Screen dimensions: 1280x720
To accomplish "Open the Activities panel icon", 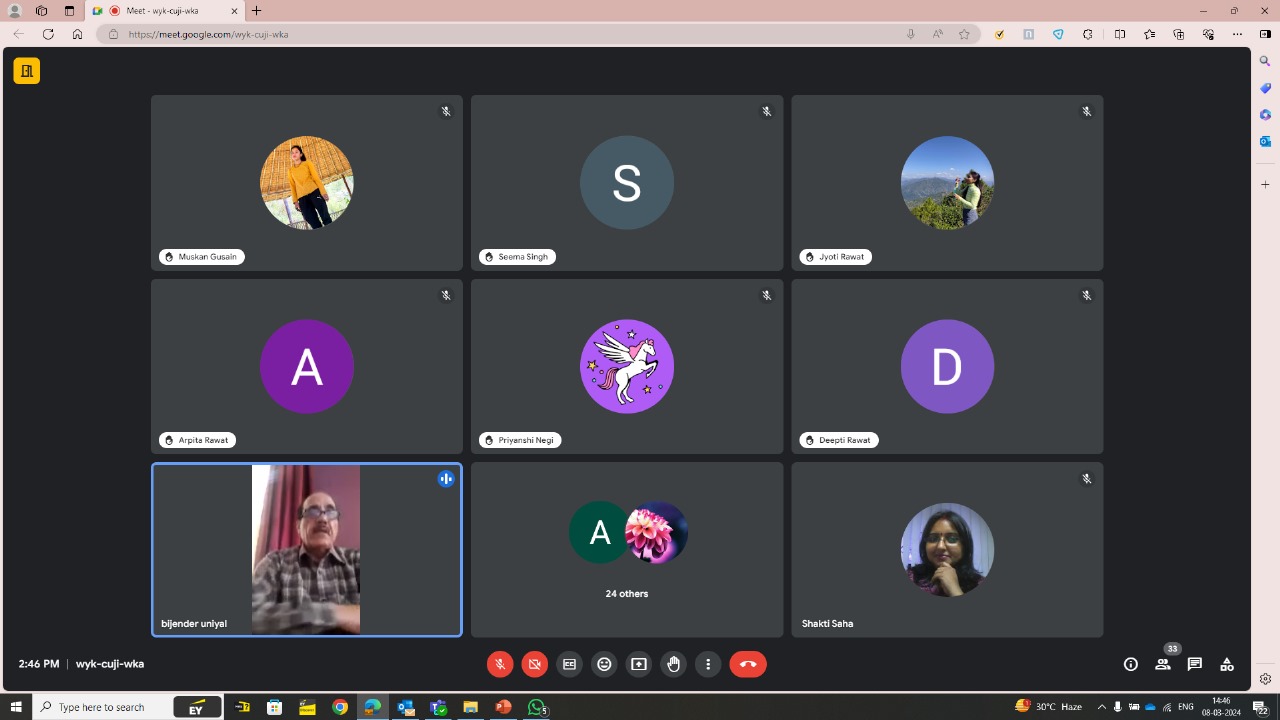I will (x=1227, y=664).
